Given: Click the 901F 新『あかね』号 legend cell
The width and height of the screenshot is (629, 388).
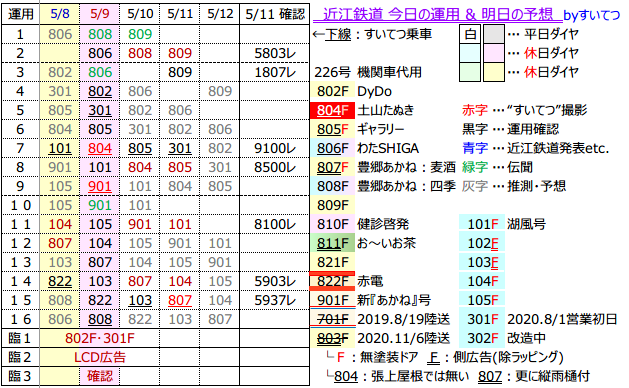Looking at the screenshot, I should (332, 300).
